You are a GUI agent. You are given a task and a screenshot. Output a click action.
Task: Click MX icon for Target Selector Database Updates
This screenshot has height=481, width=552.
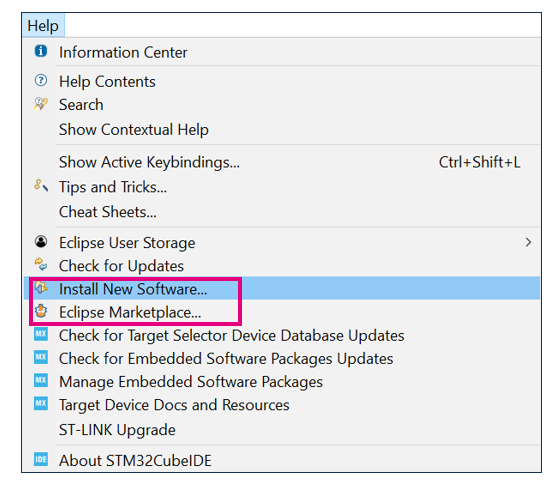(41, 334)
